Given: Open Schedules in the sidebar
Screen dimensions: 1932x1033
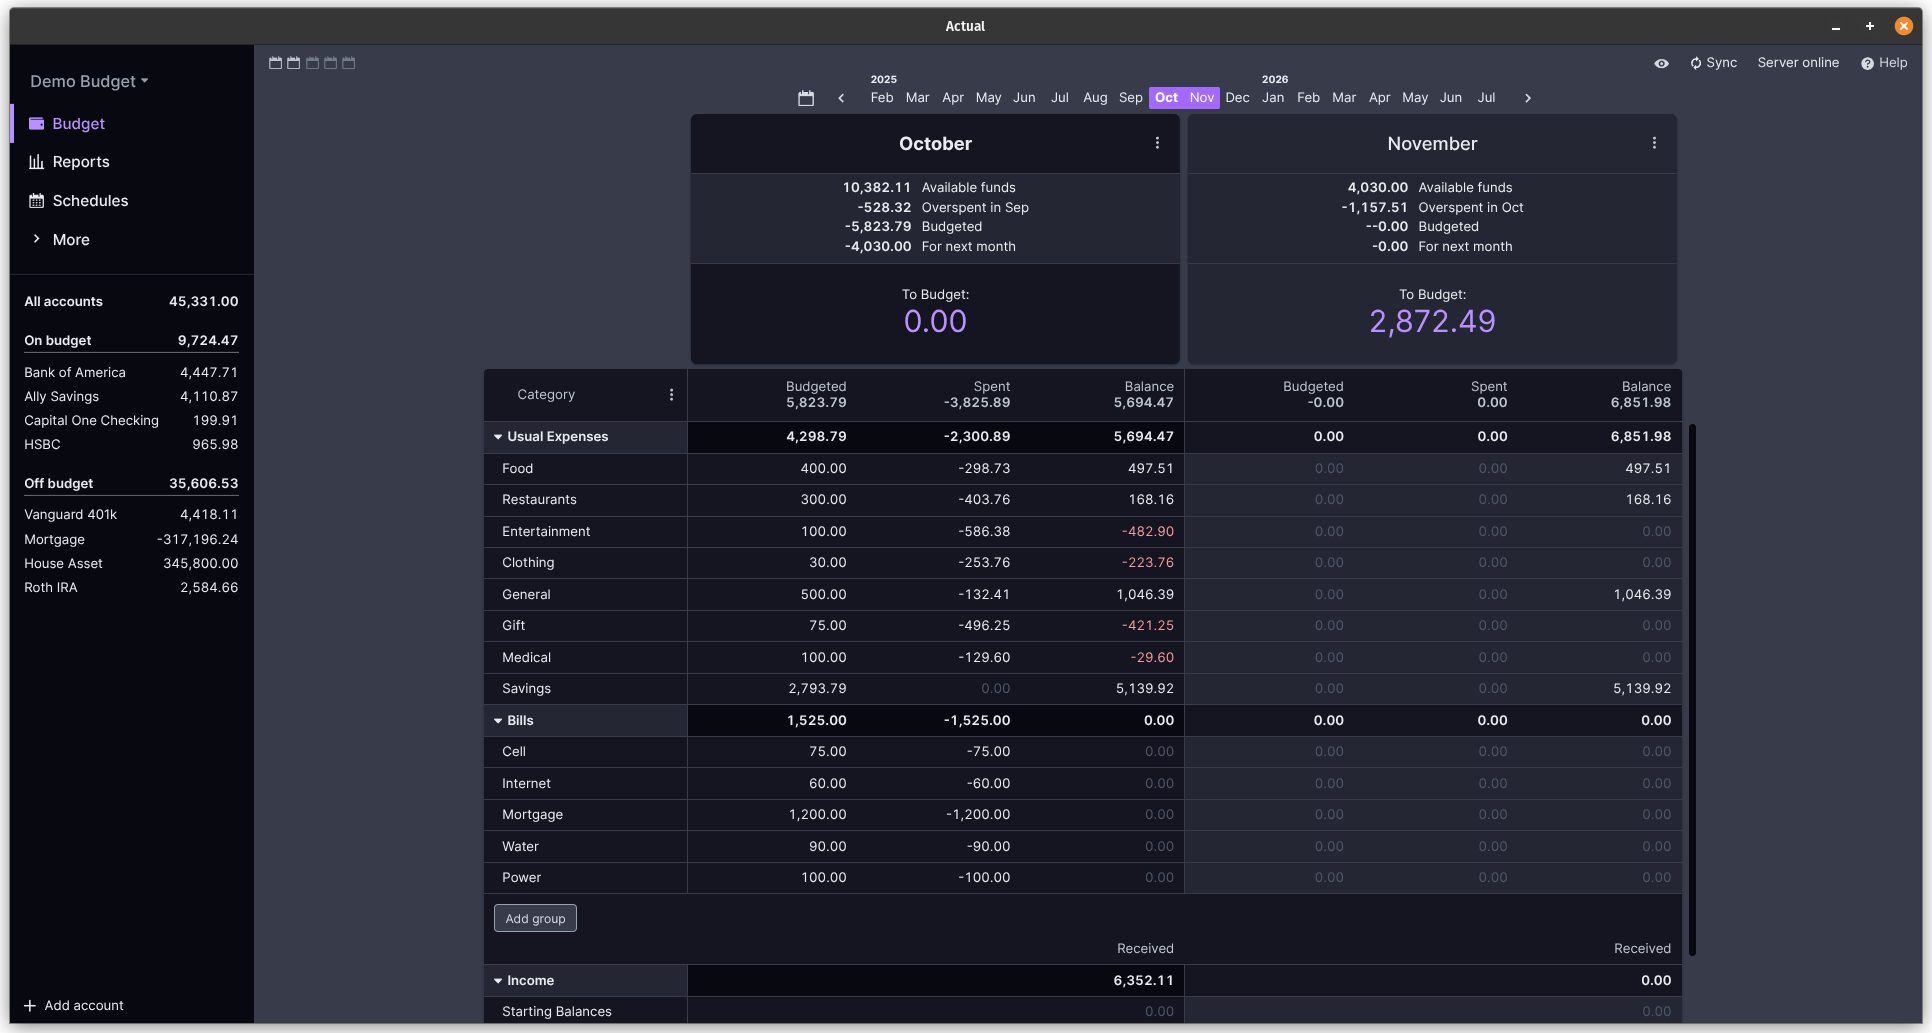Looking at the screenshot, I should click(x=89, y=201).
